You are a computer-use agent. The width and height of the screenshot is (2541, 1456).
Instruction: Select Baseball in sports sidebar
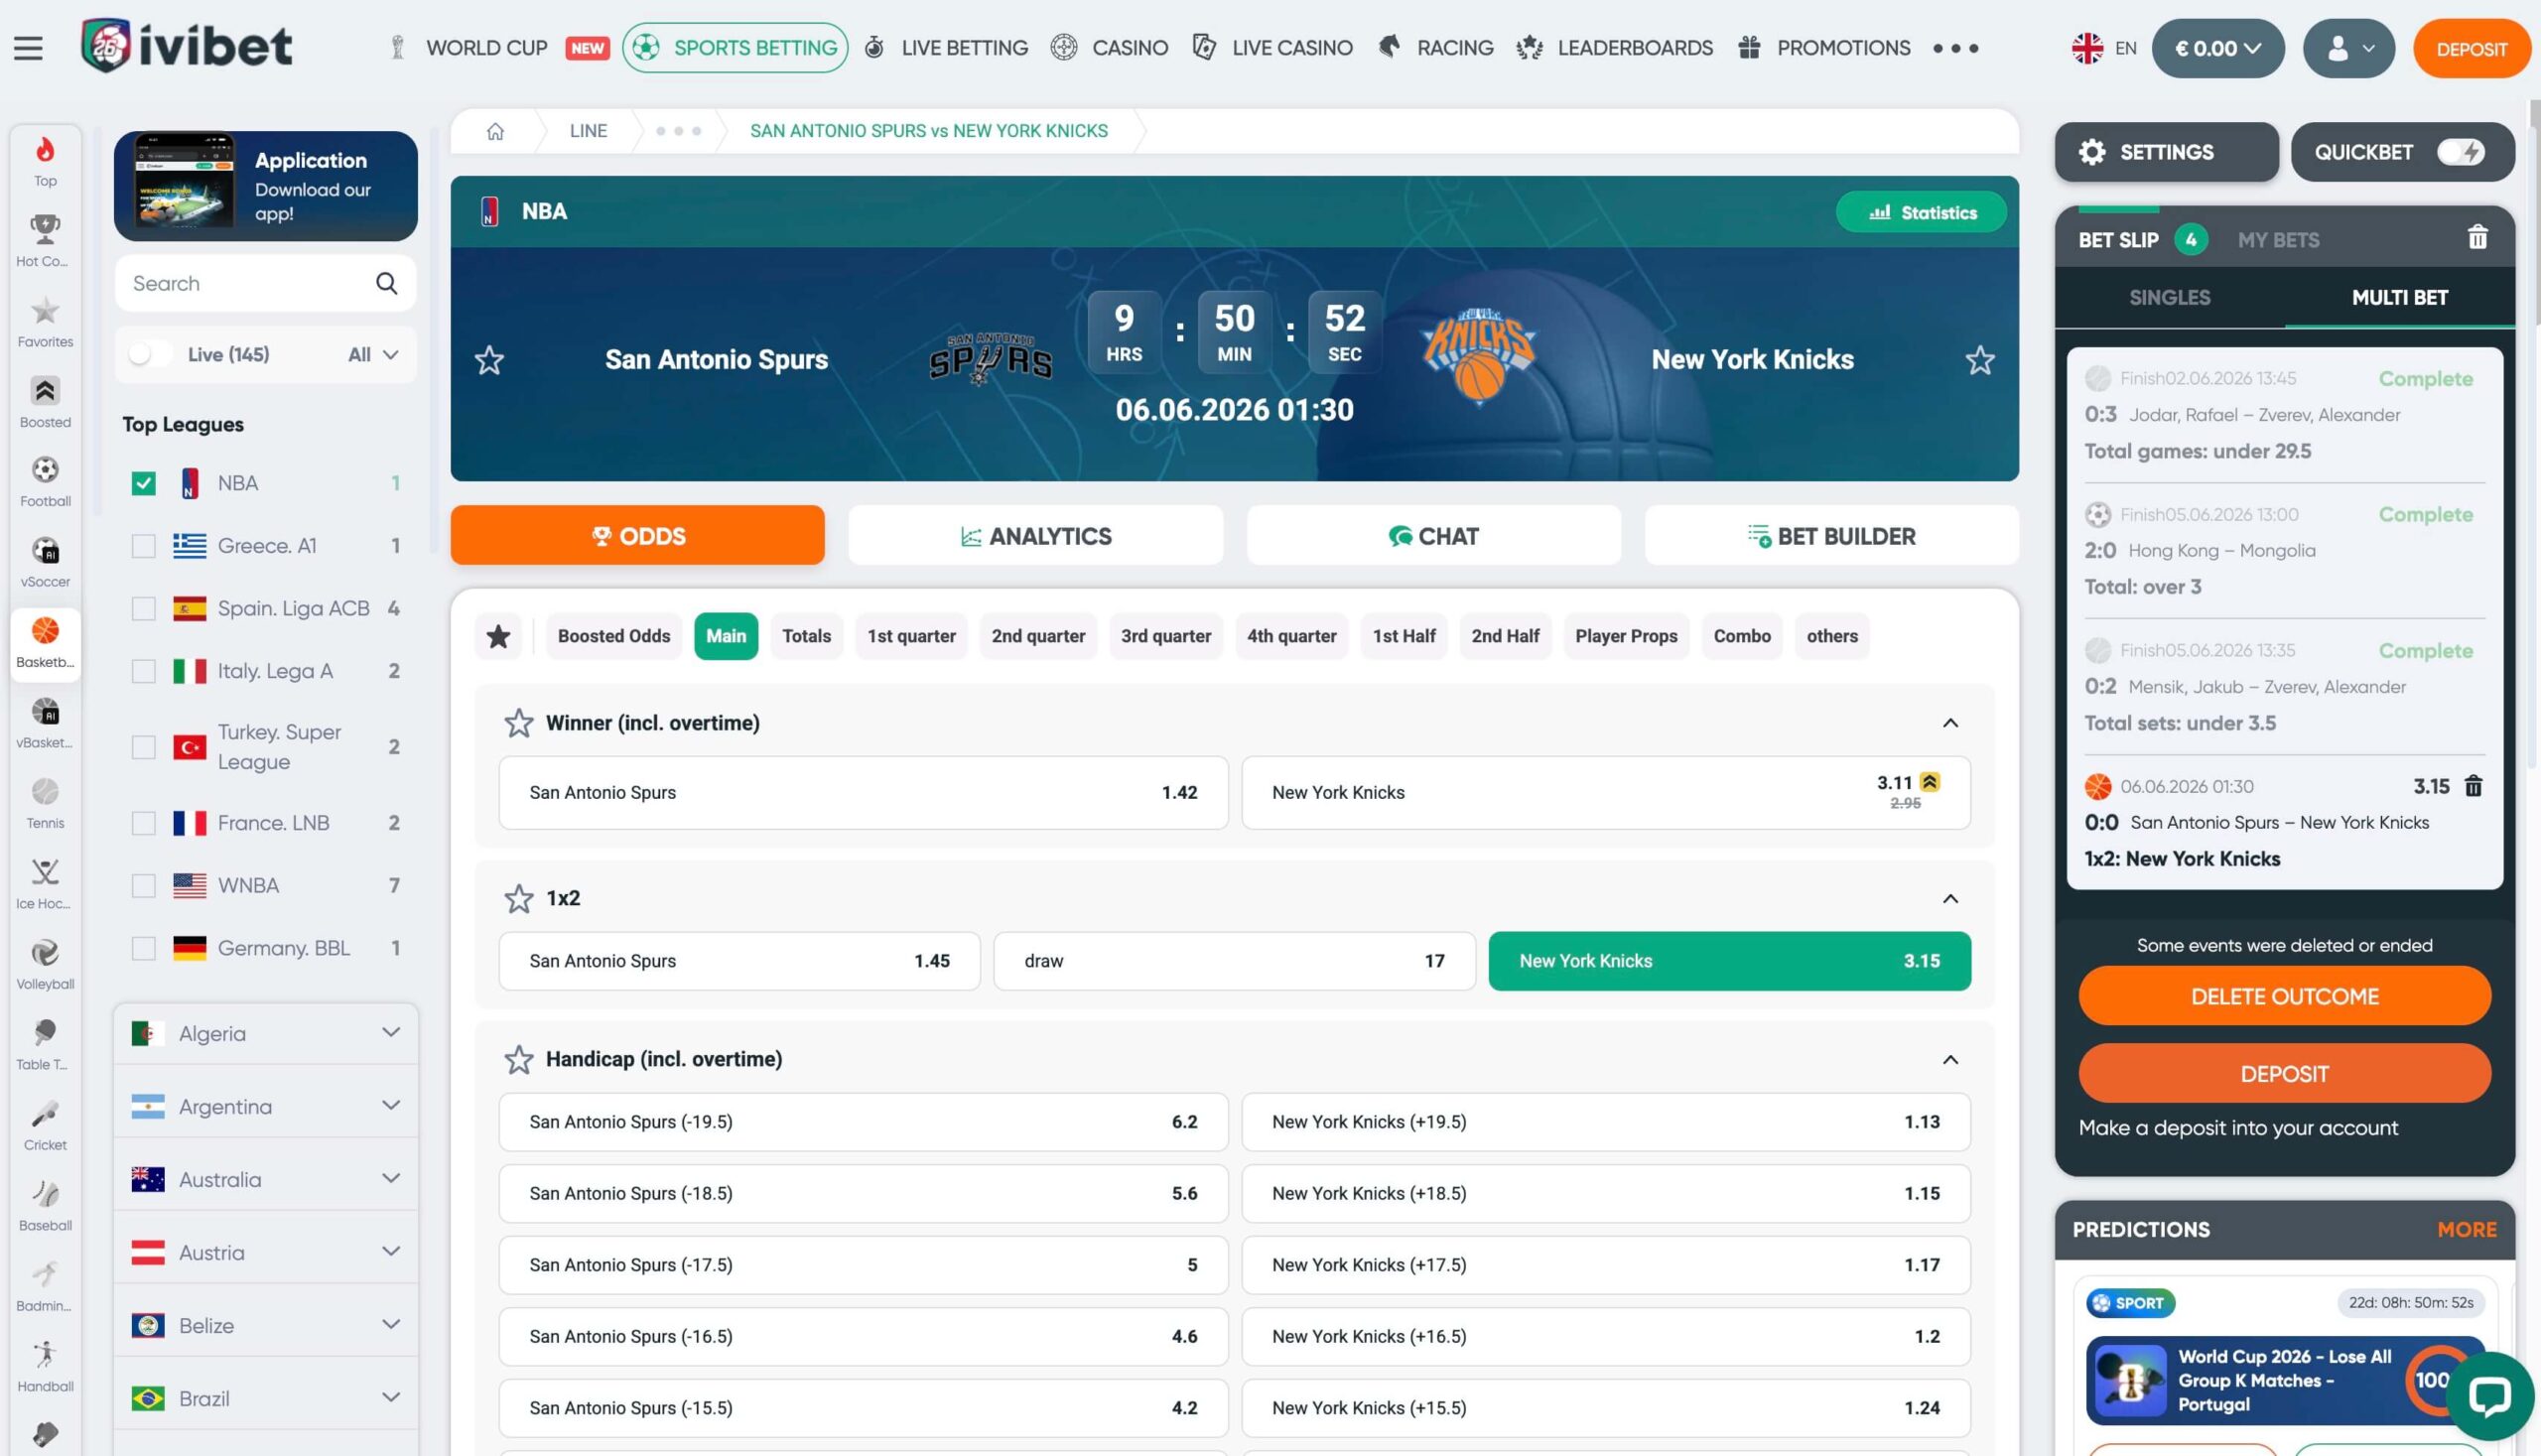tap(45, 1206)
